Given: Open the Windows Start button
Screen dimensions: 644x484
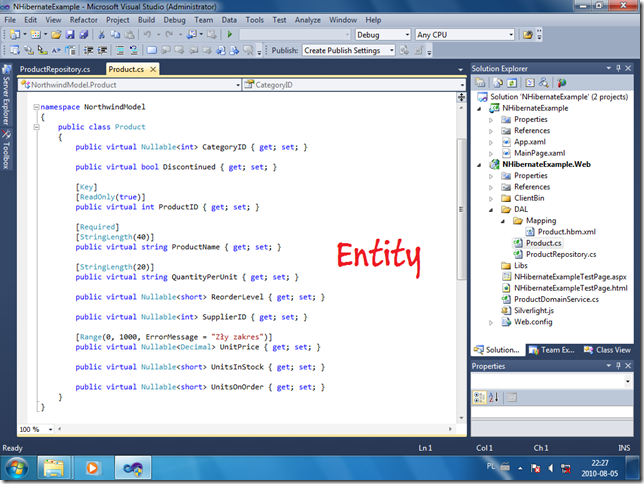Looking at the screenshot, I should coord(17,468).
